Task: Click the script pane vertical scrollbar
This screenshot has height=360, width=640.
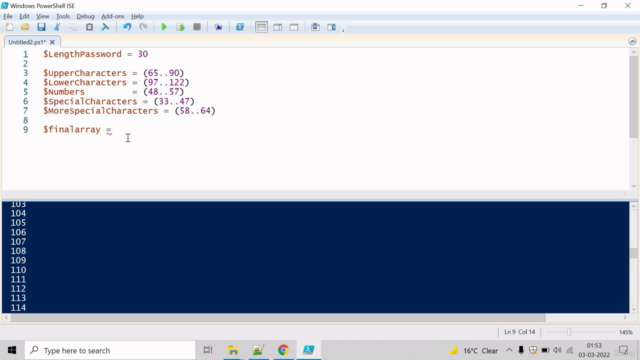Action: pyautogui.click(x=633, y=97)
